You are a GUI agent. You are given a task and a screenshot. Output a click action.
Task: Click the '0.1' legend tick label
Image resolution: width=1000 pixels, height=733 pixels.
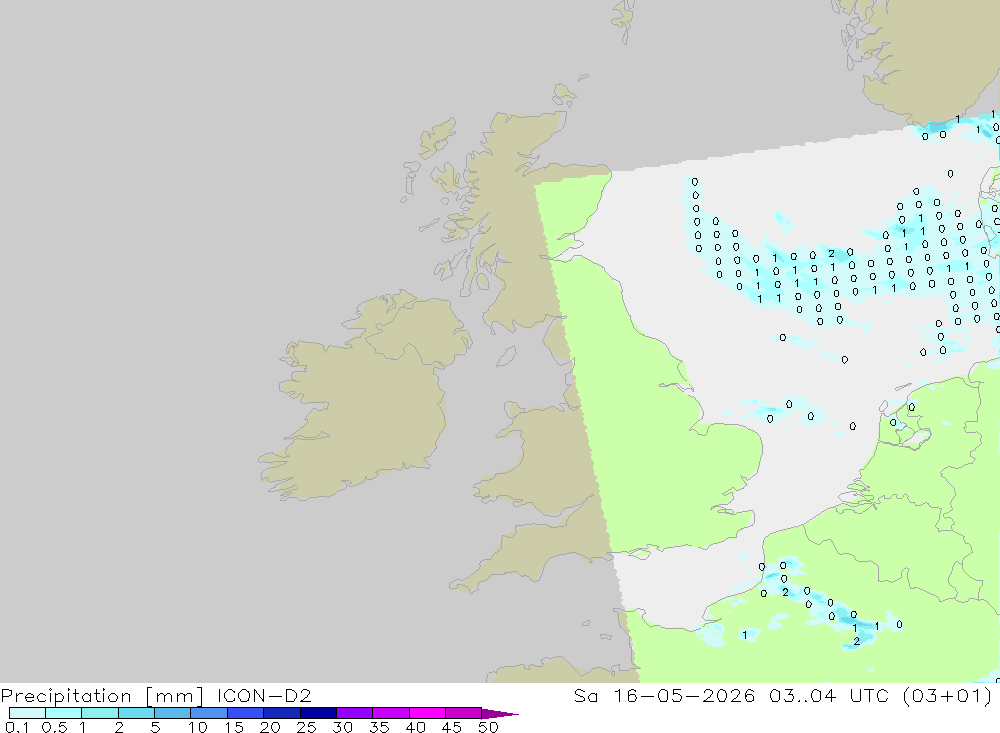point(17,727)
